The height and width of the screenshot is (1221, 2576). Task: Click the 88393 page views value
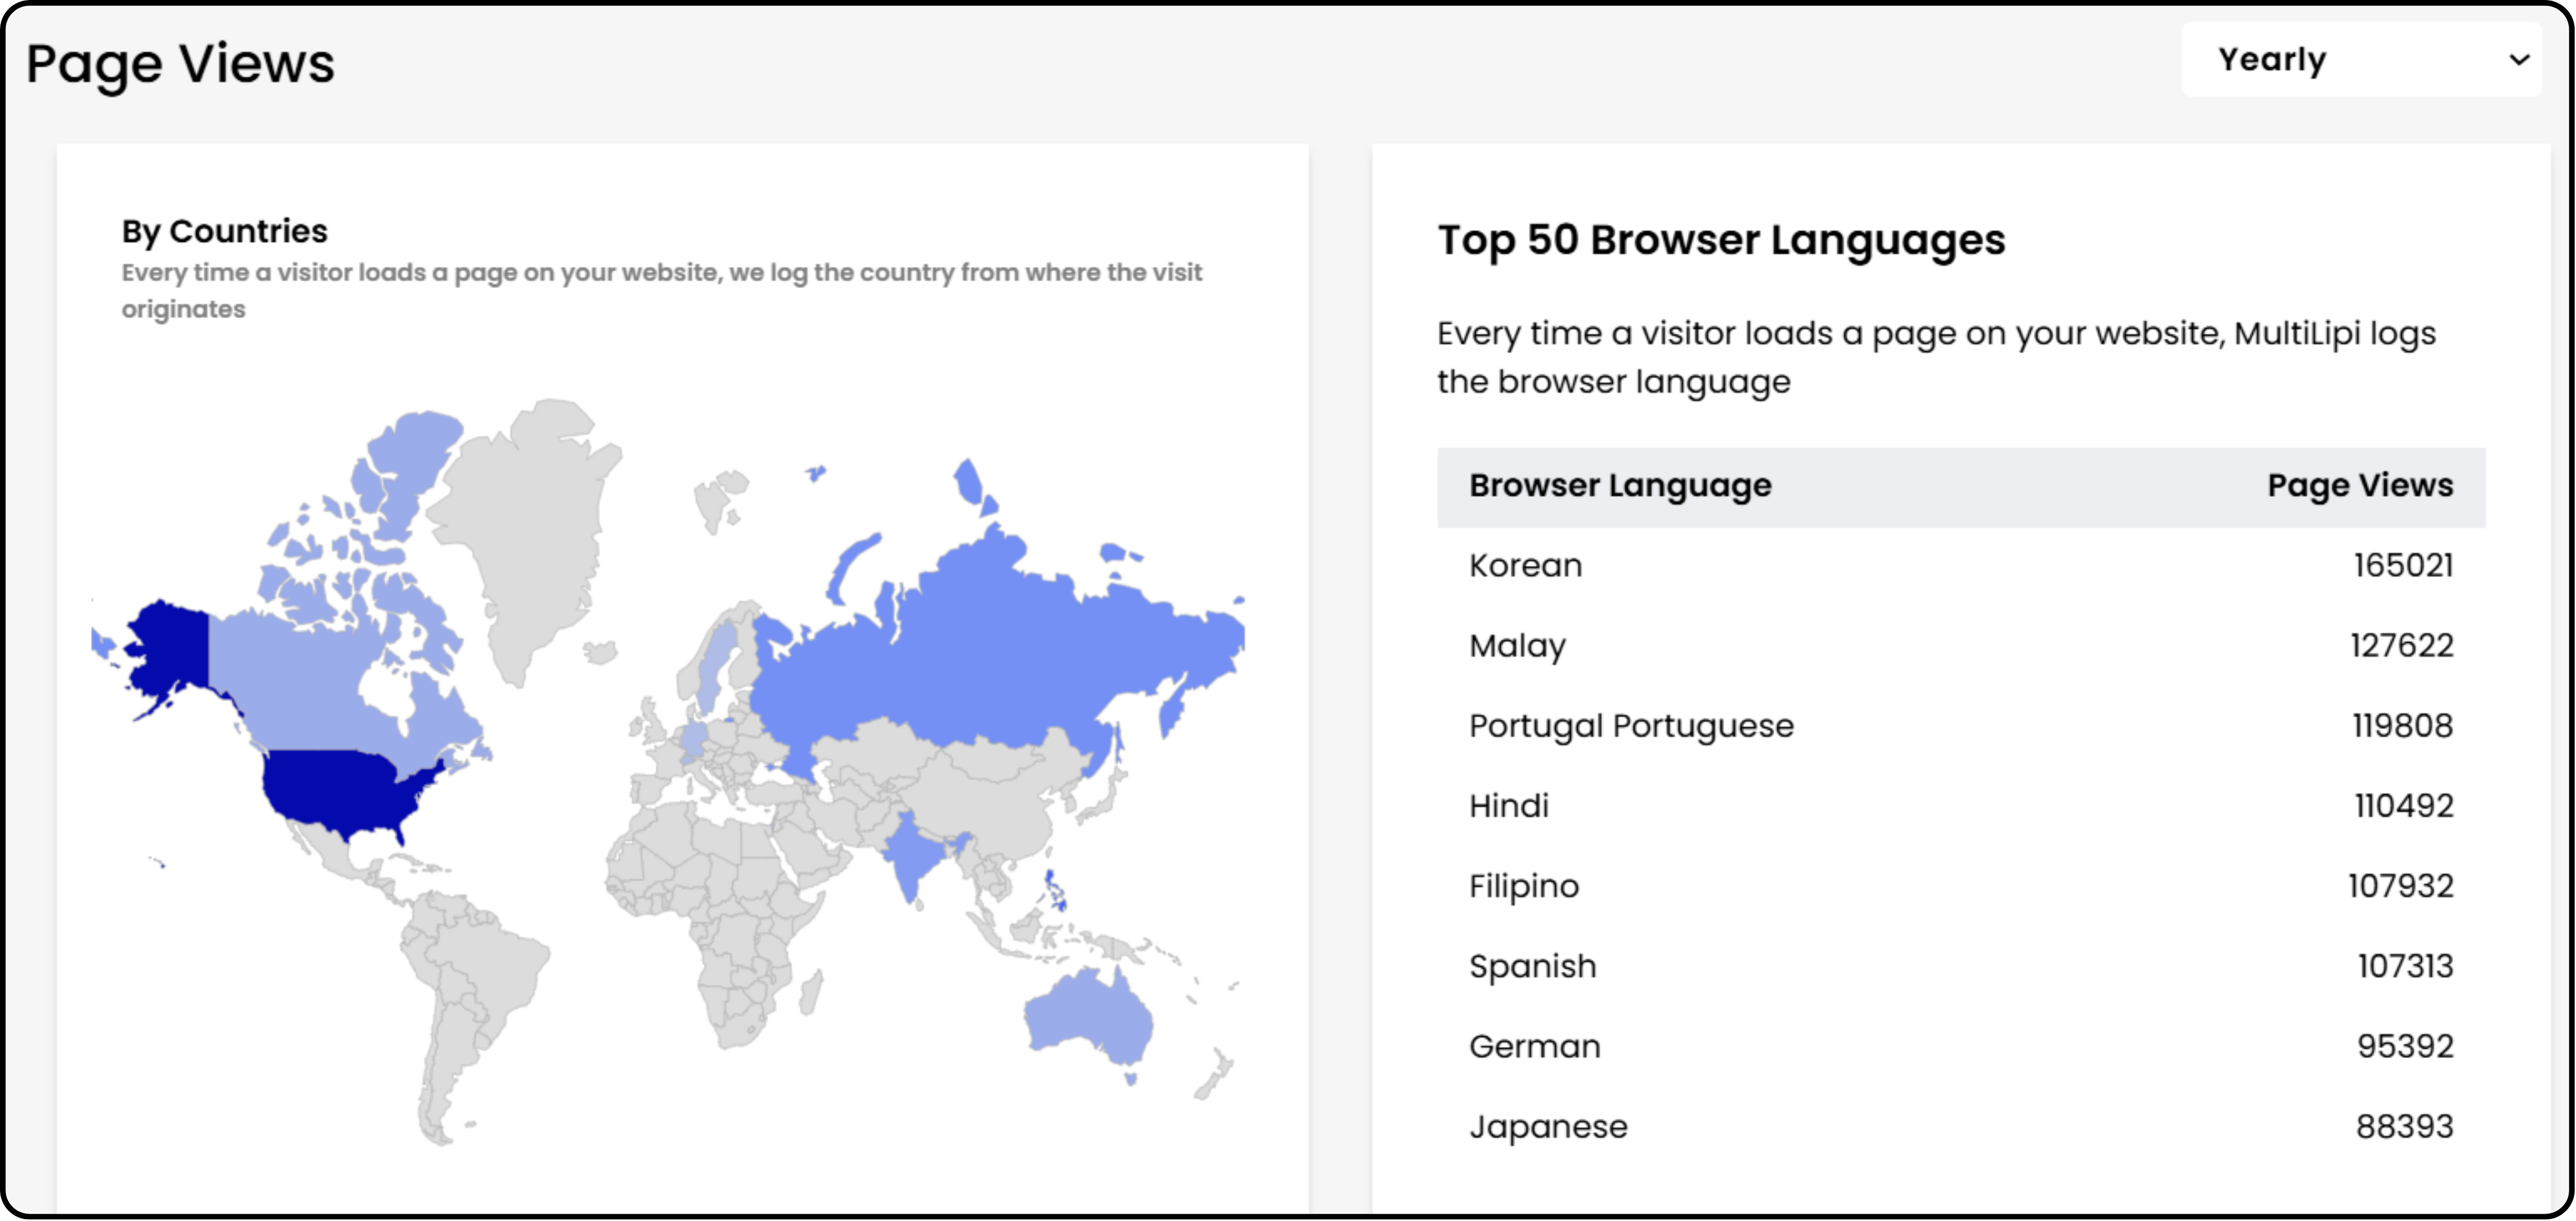coord(2405,1126)
